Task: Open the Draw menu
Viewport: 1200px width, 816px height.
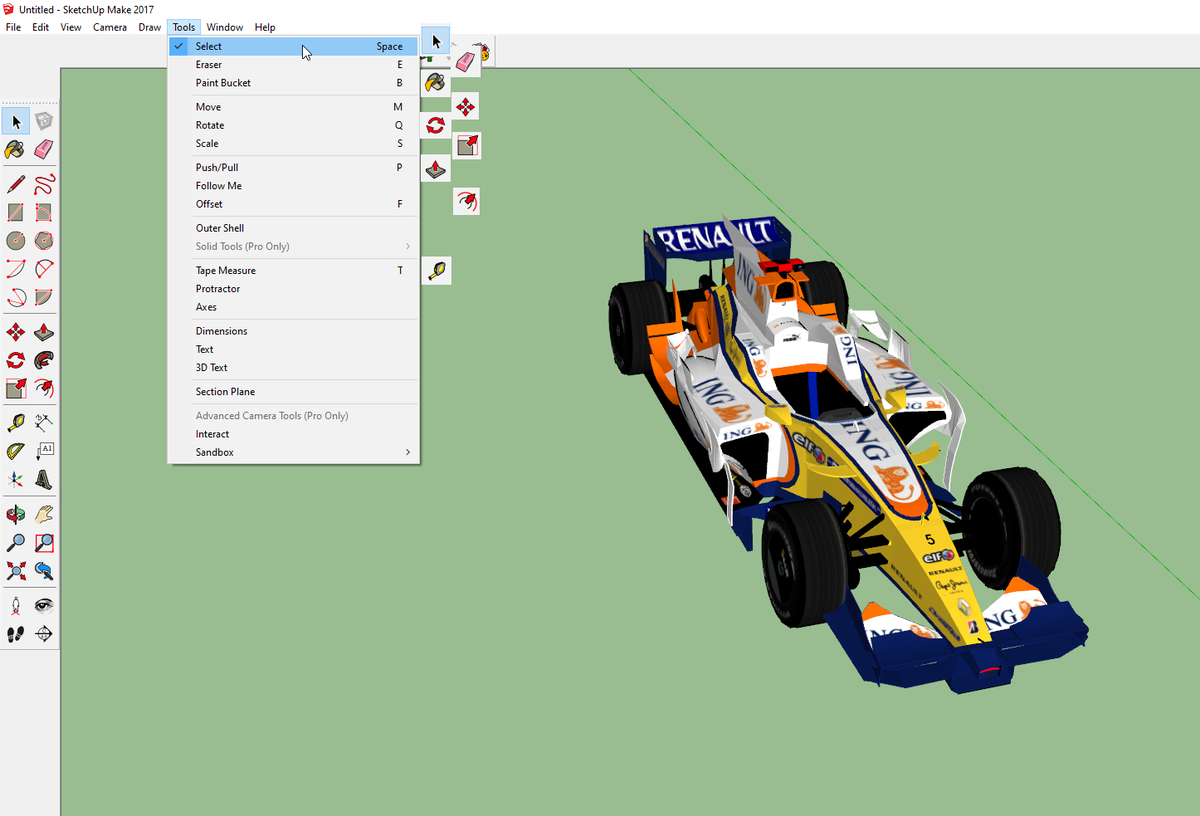Action: coord(150,27)
